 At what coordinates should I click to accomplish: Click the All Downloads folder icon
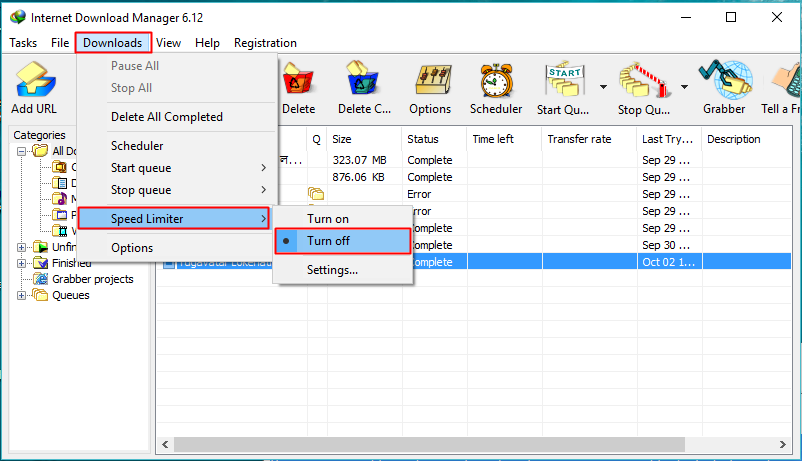pos(40,150)
